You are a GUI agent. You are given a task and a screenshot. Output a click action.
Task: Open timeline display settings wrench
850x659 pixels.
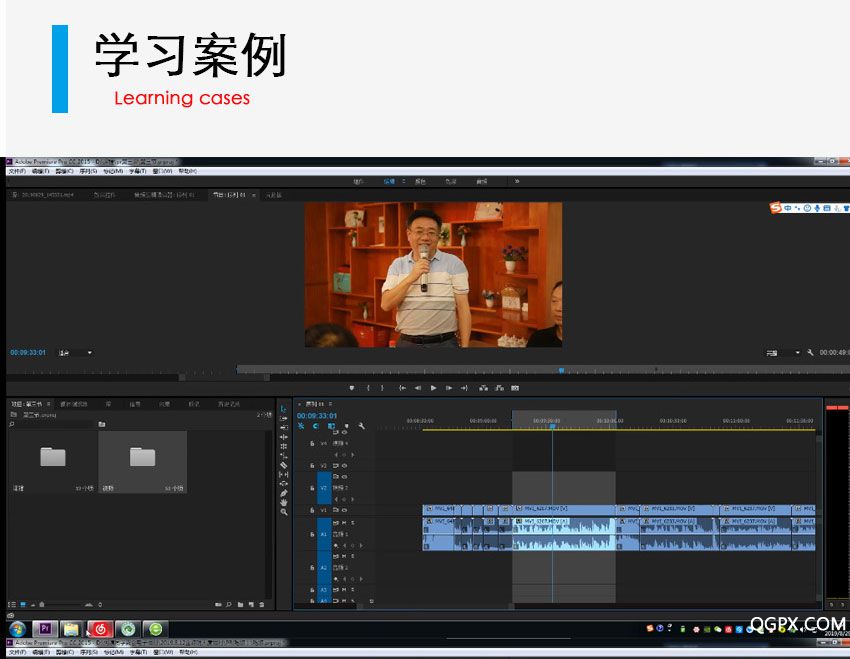point(362,426)
